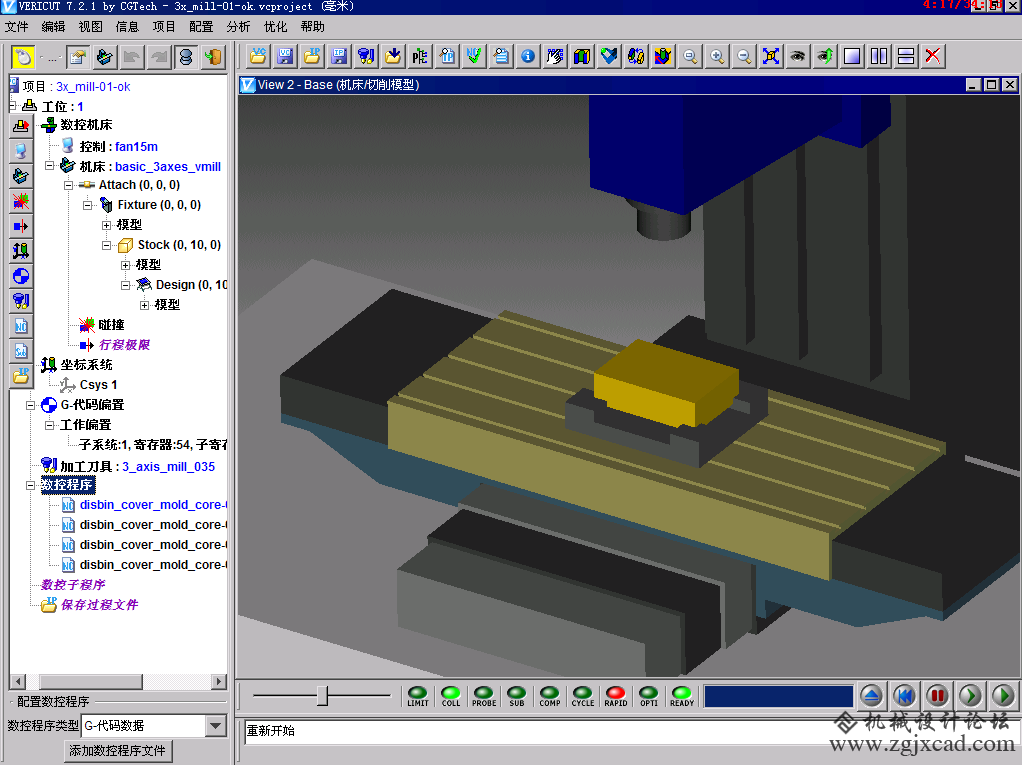Click the green LIMIT status light
The image size is (1022, 765).
[418, 696]
